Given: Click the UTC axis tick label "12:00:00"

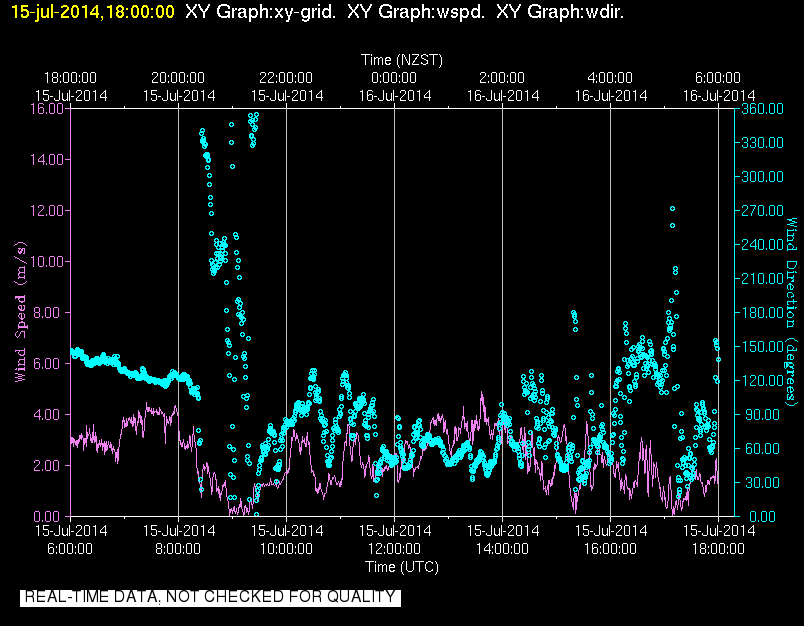Looking at the screenshot, I should (x=394, y=549).
